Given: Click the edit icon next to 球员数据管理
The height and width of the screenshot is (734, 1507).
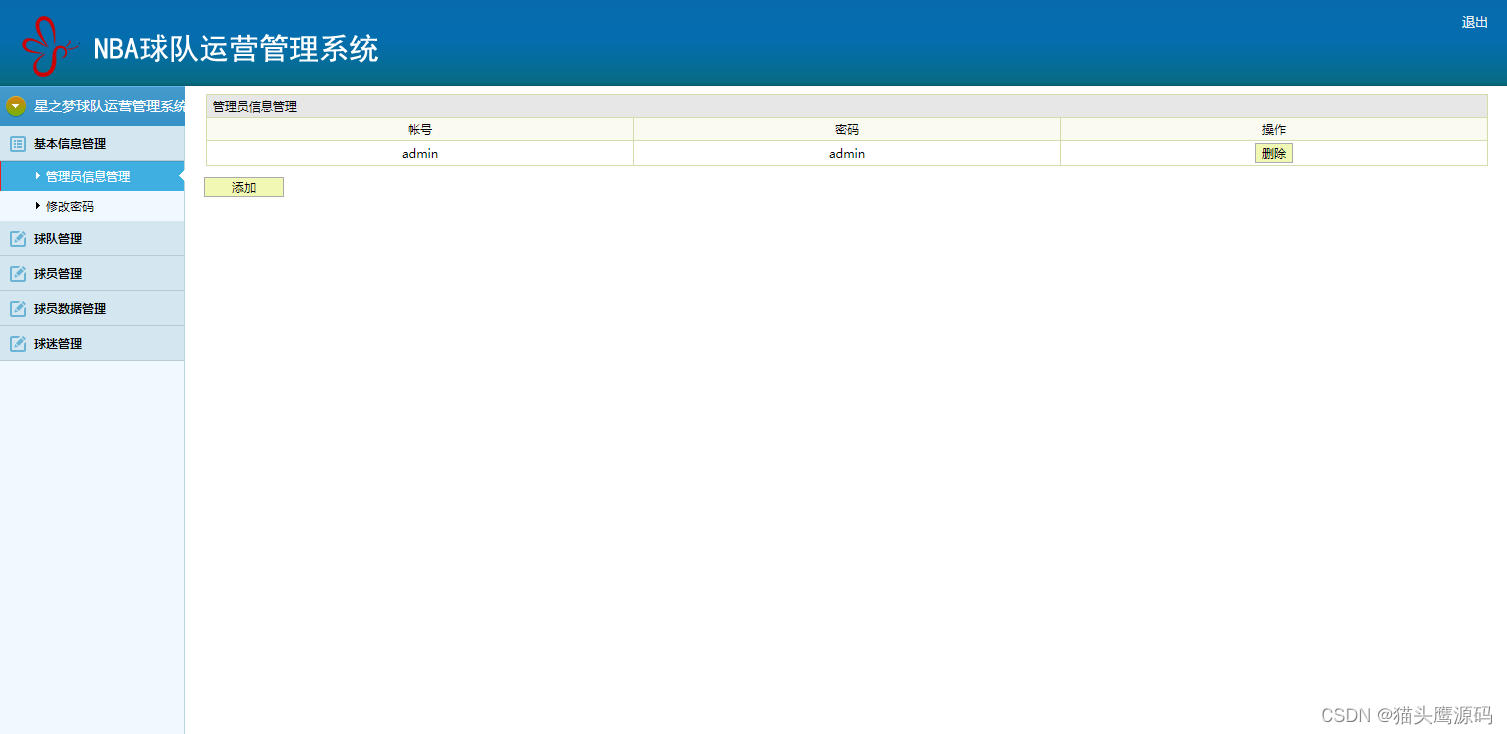Looking at the screenshot, I should [x=17, y=309].
